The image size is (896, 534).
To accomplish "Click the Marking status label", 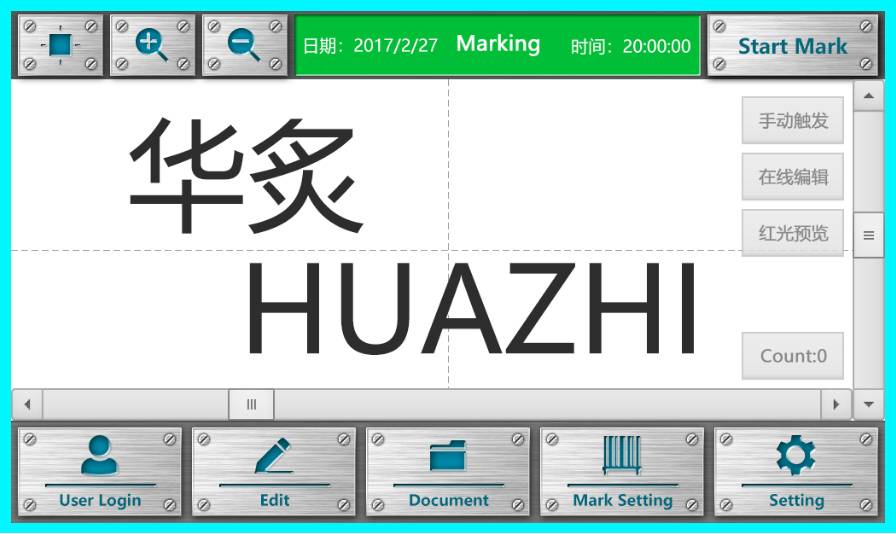I will coord(498,44).
